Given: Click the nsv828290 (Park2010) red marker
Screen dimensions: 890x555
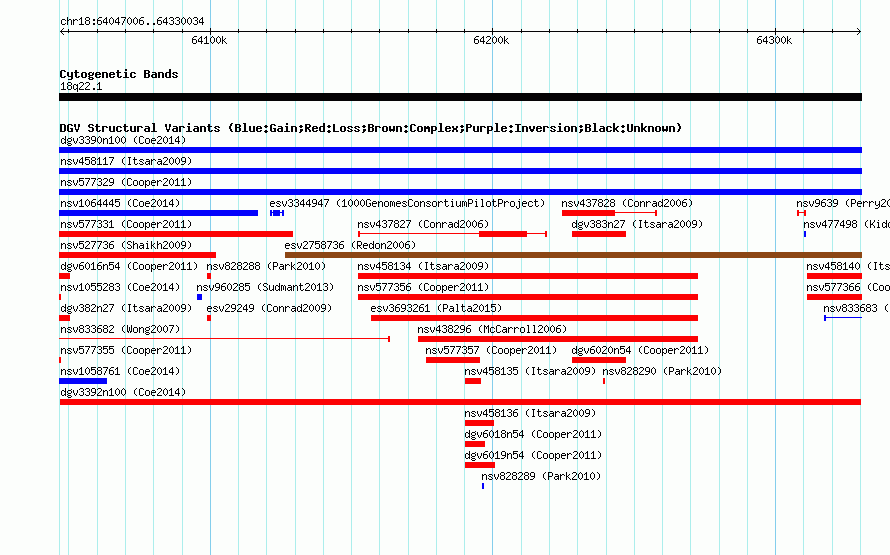Looking at the screenshot, I should [x=604, y=381].
